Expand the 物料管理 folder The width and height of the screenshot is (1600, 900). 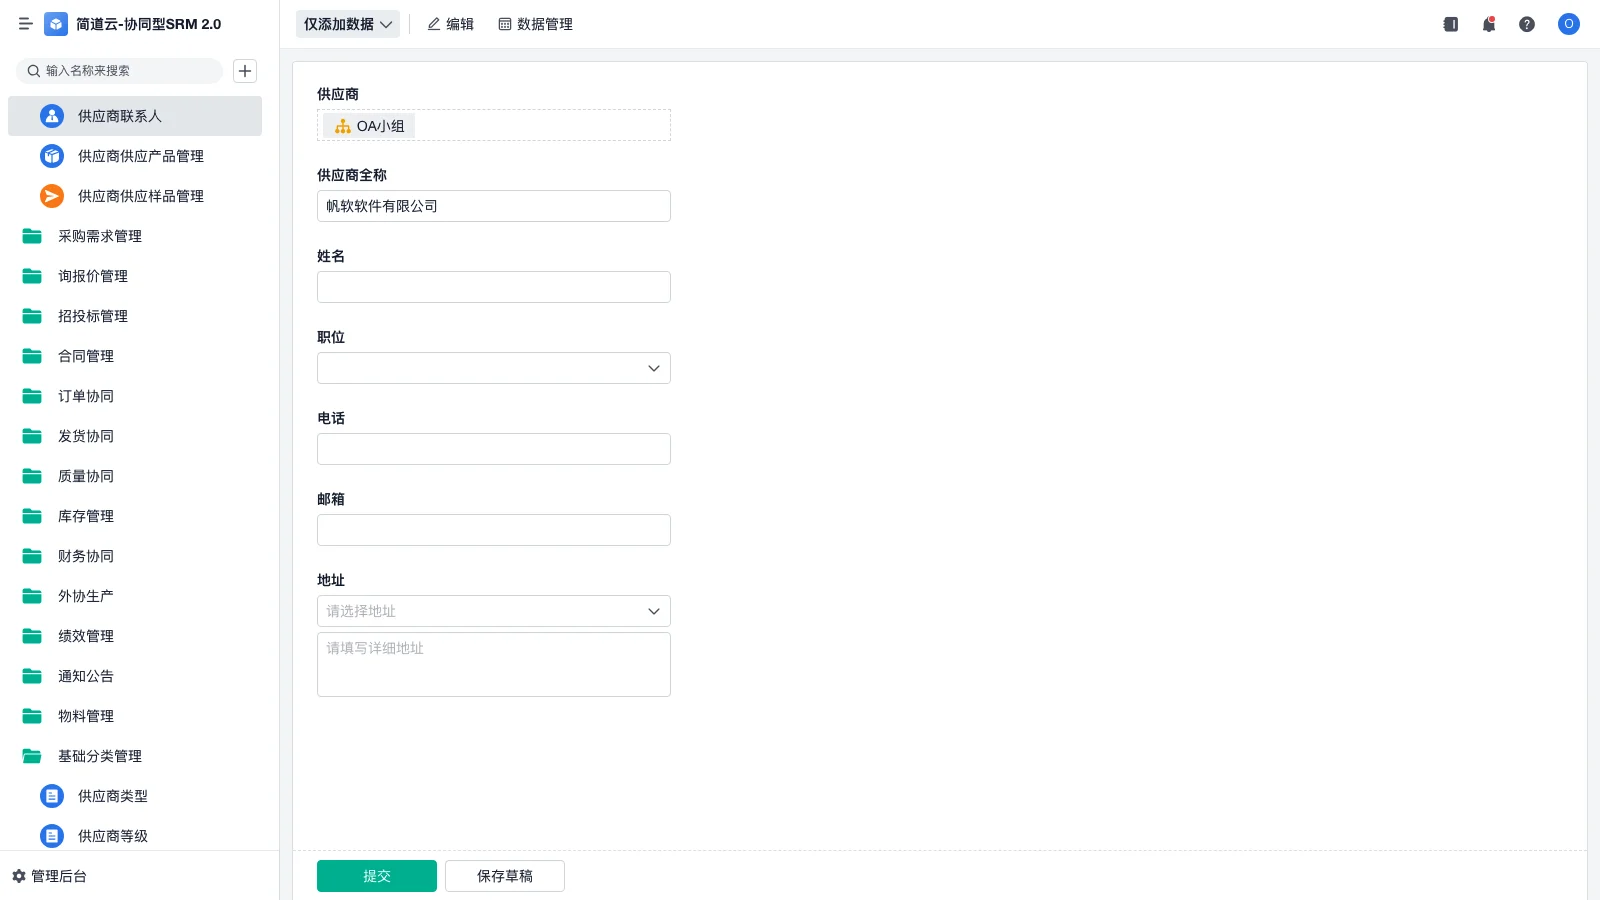coord(135,716)
